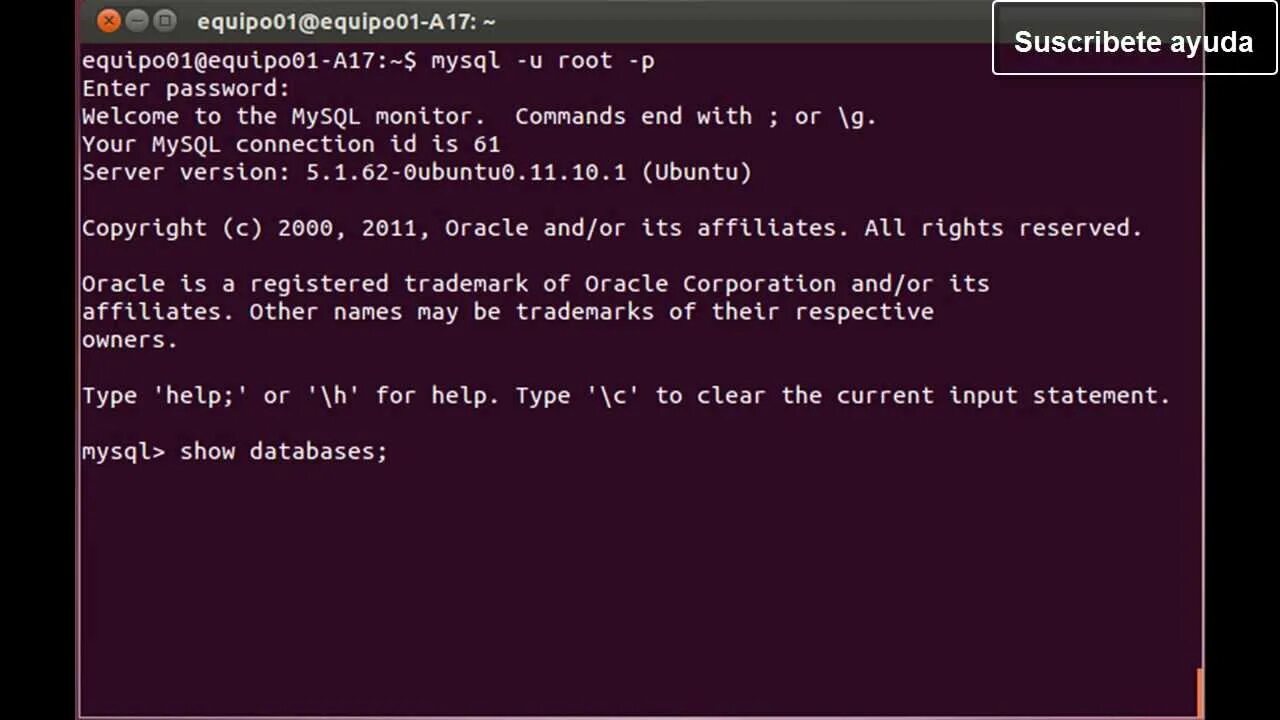Screen dimensions: 1280x720
Task: Click the terminal title equipo01@equipo01-A17
Action: pos(346,21)
